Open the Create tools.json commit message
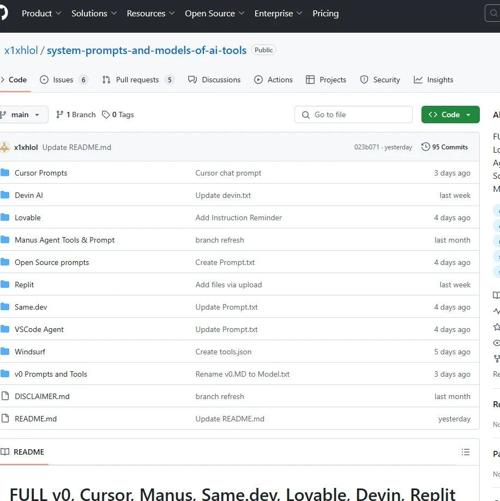Image resolution: width=500 pixels, height=501 pixels. (223, 352)
